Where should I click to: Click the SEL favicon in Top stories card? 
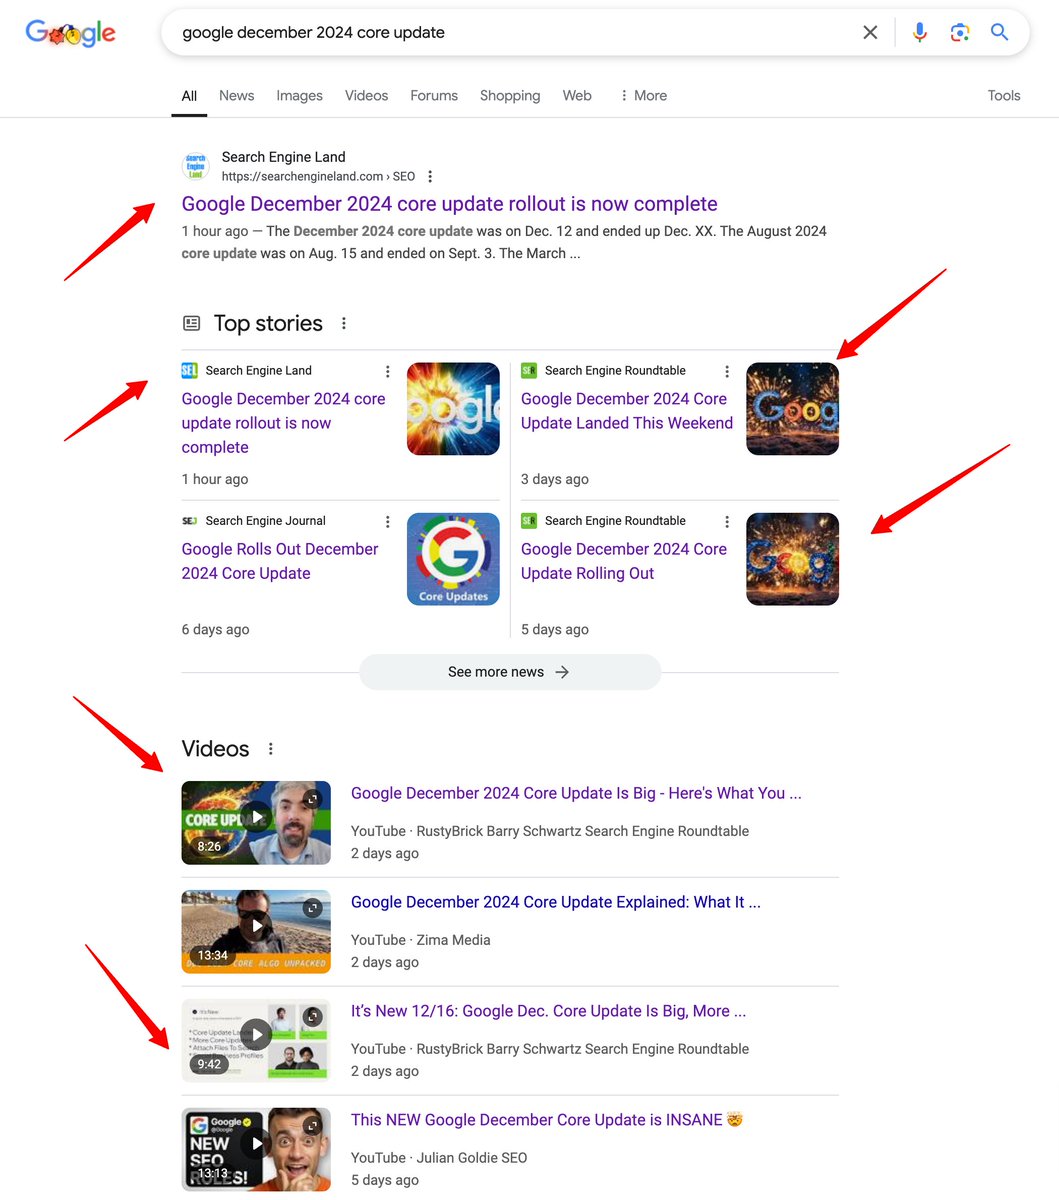[190, 370]
